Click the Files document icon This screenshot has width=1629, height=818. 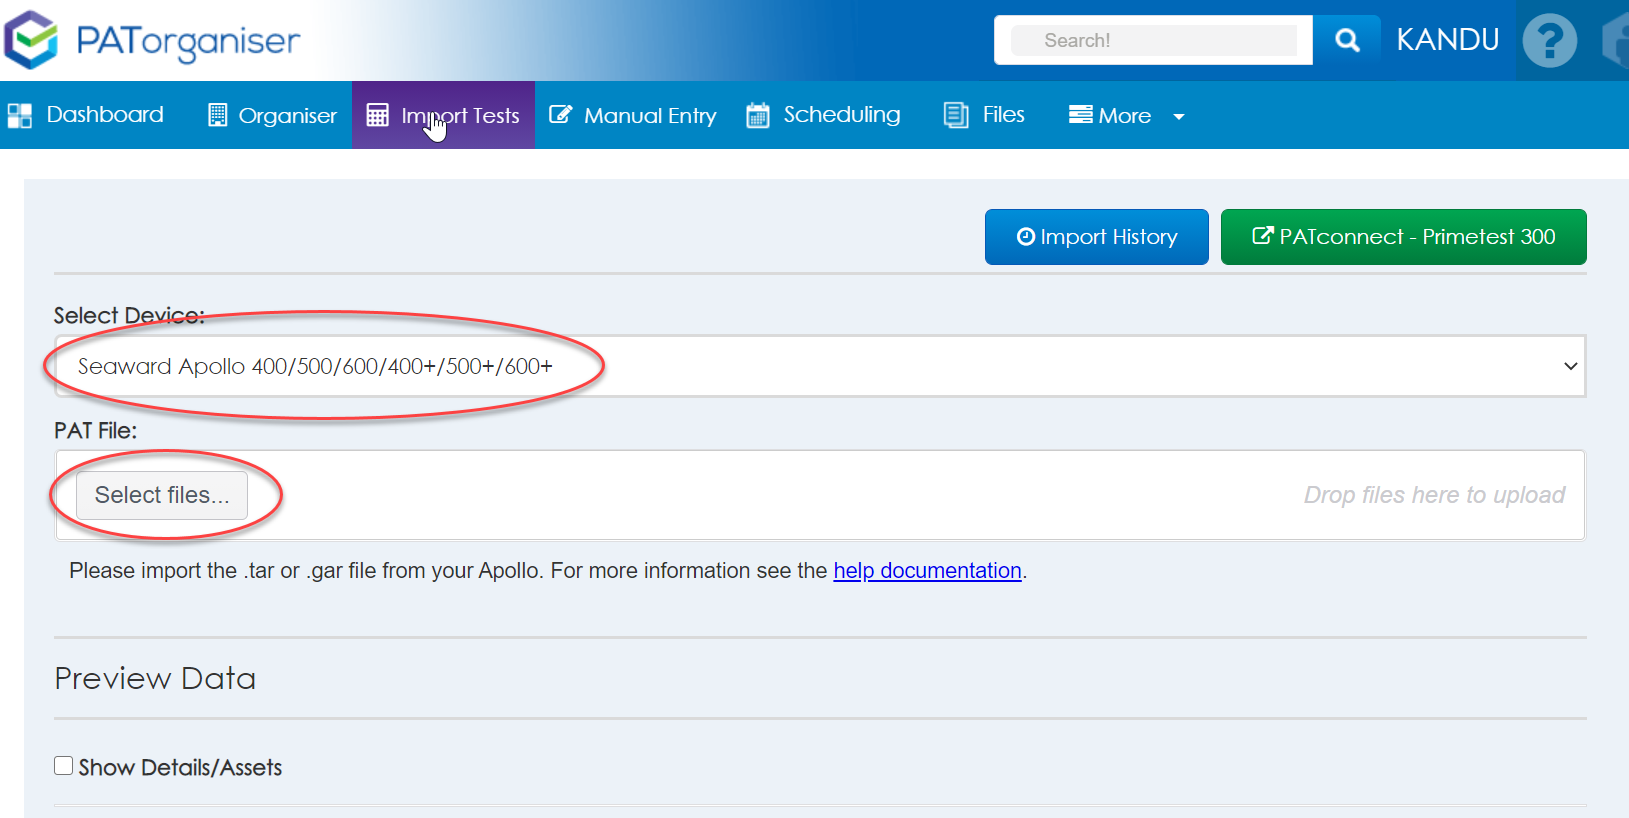(x=956, y=115)
